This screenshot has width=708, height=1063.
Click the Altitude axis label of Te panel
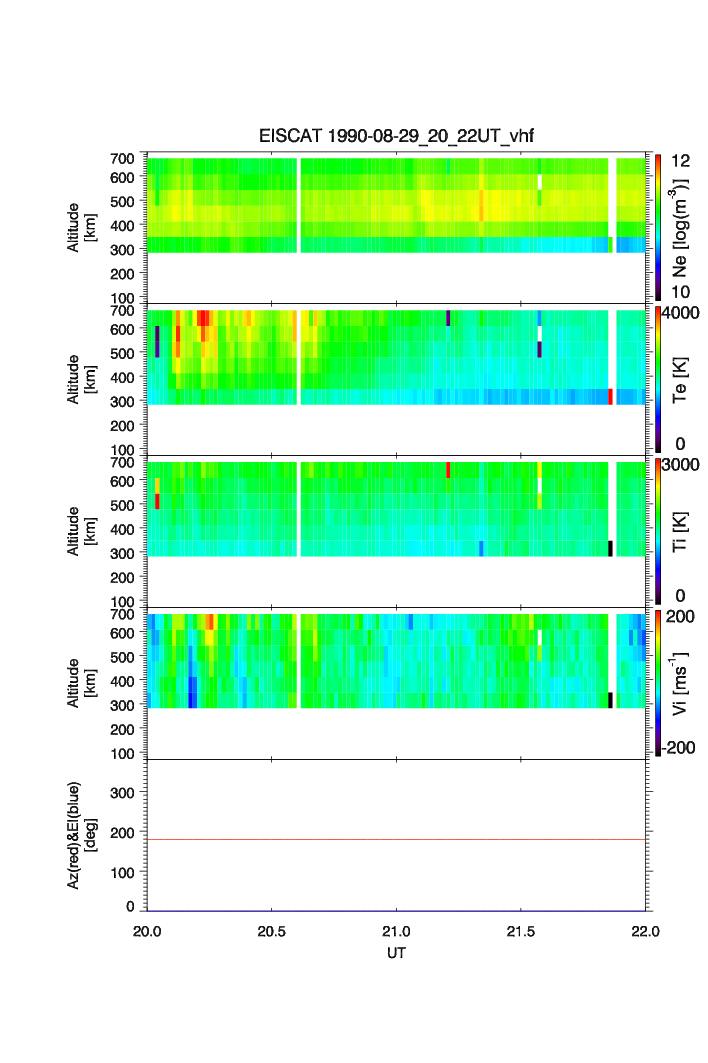pyautogui.click(x=81, y=380)
